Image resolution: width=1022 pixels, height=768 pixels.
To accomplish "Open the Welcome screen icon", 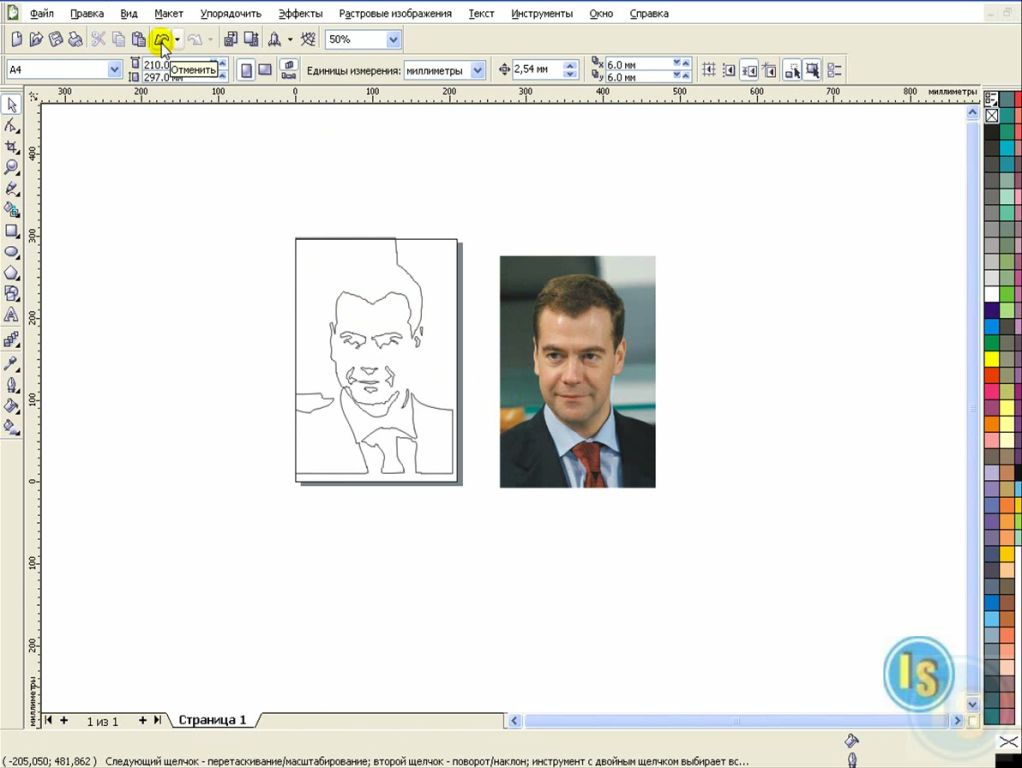I will click(308, 40).
